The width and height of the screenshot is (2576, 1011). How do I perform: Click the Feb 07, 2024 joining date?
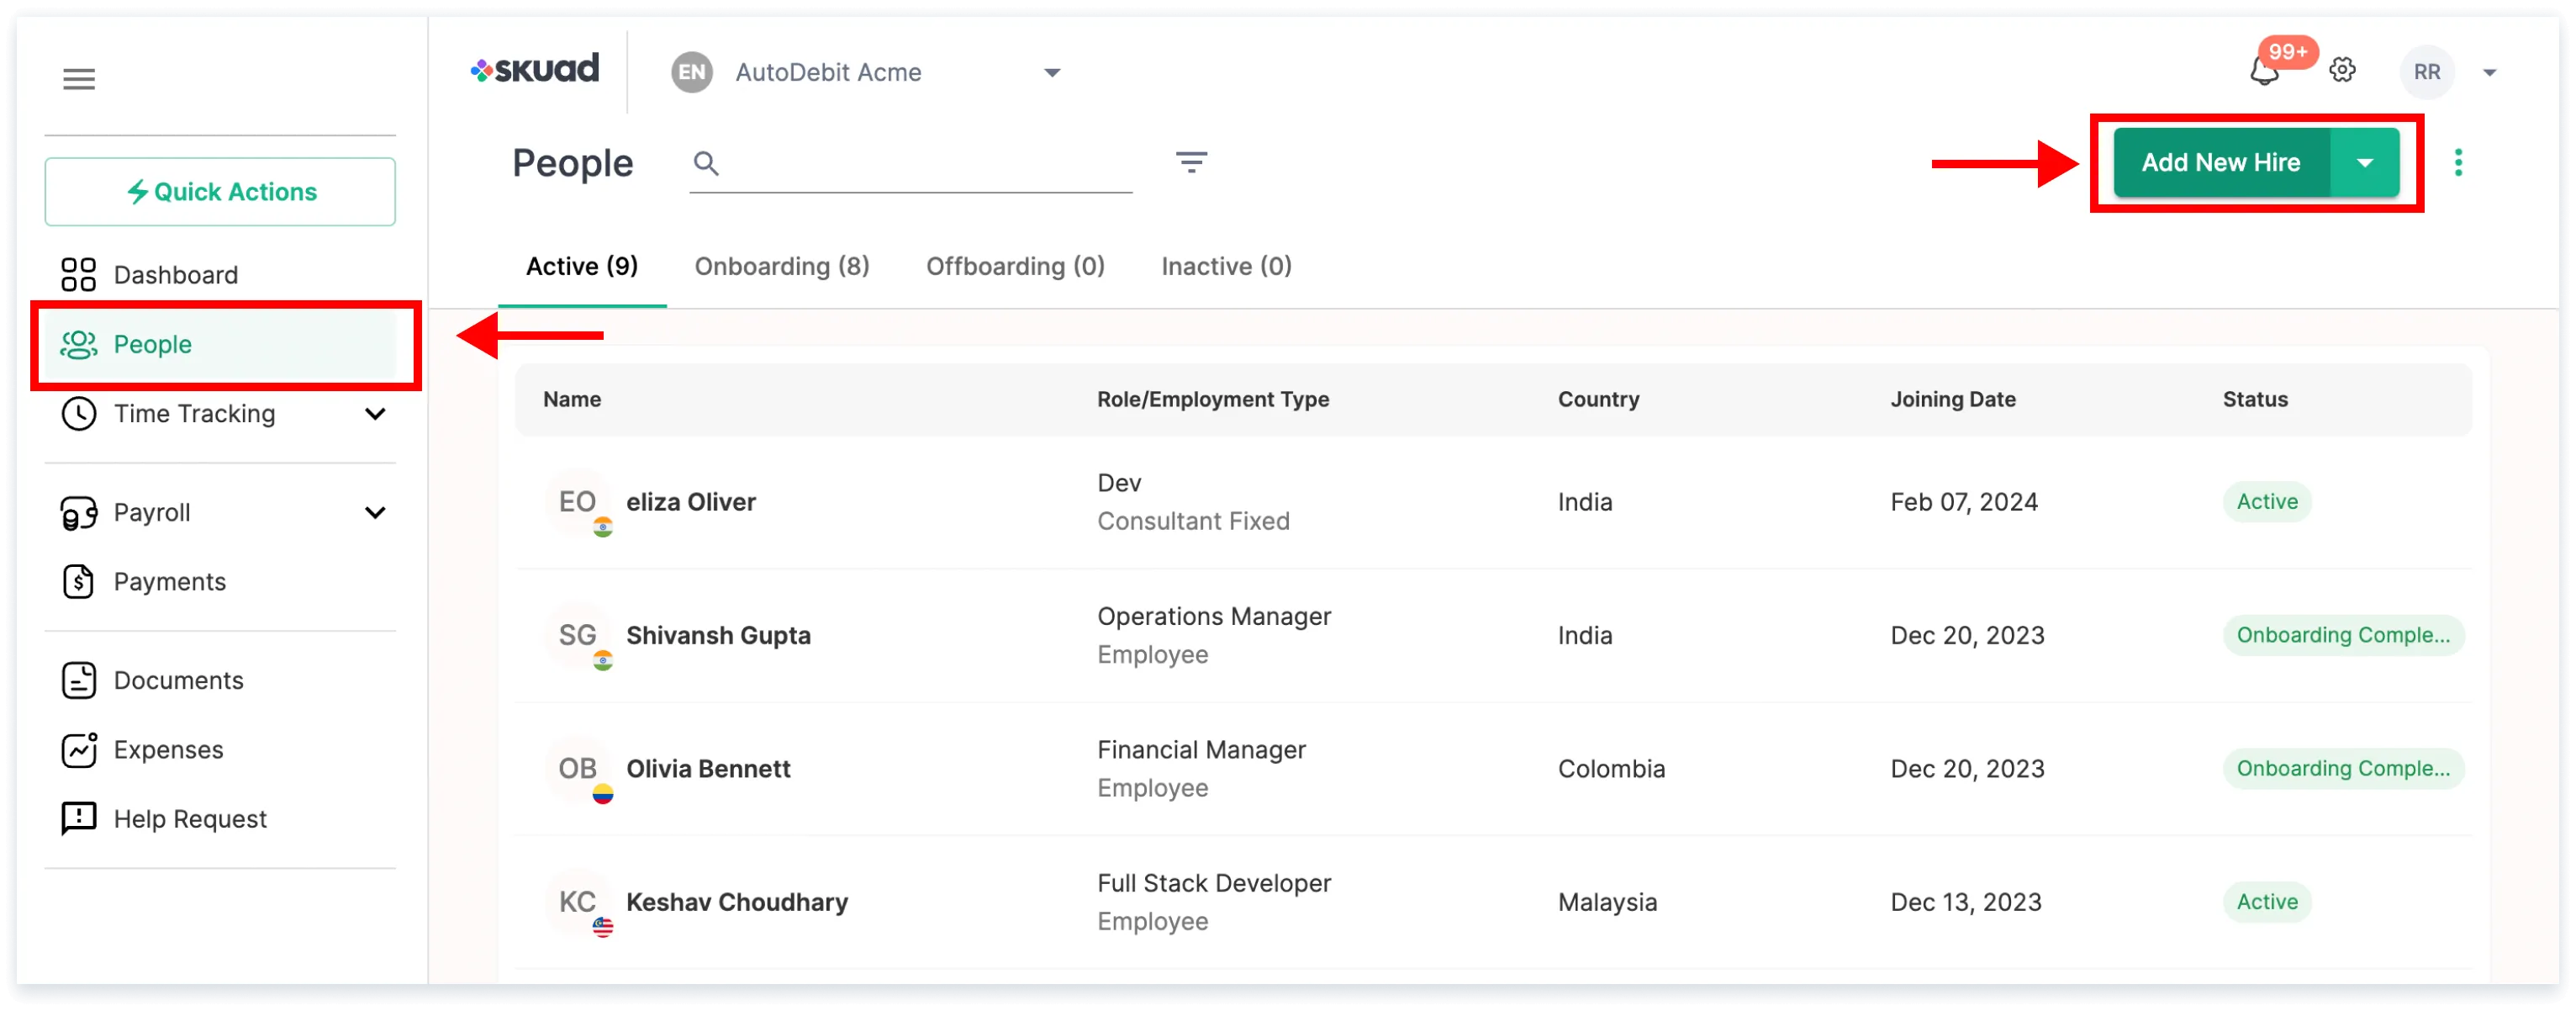tap(1964, 502)
